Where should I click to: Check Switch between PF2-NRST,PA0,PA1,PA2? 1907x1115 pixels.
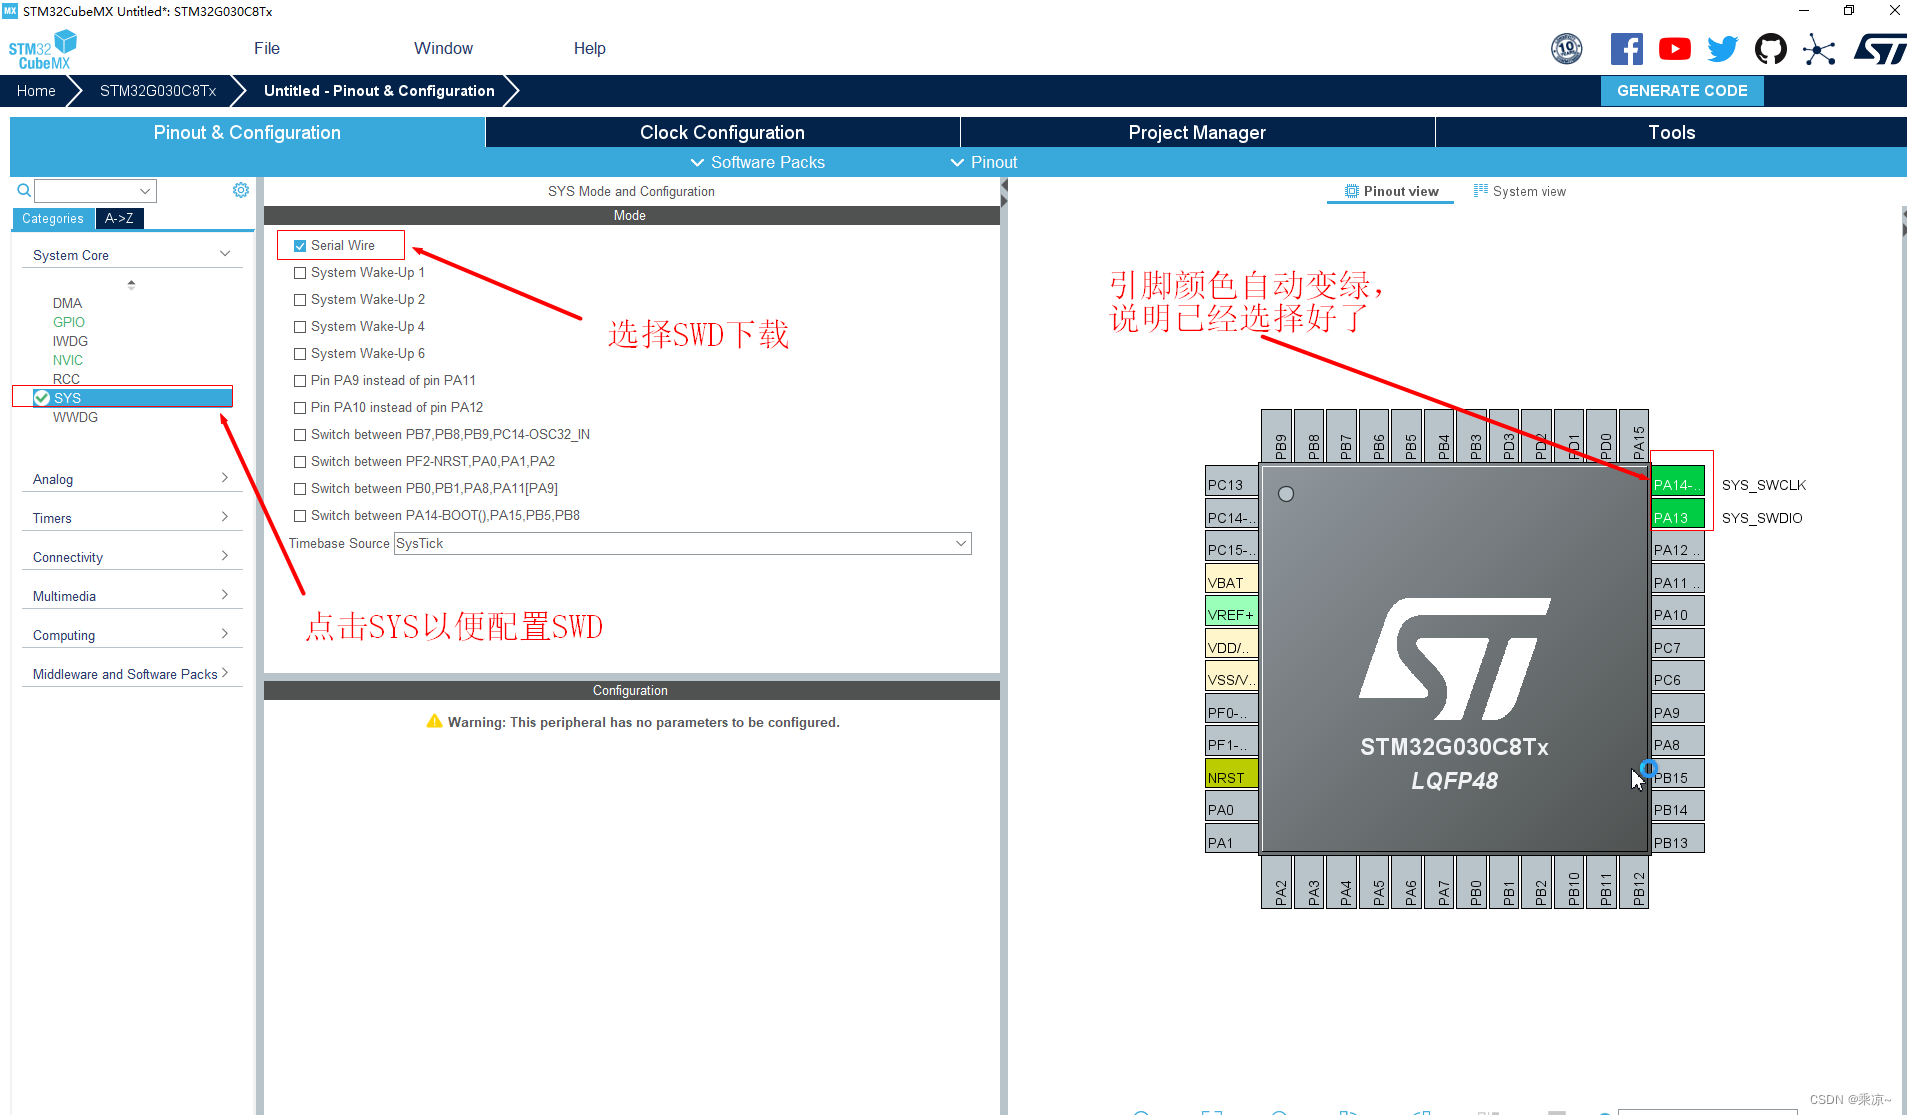point(300,461)
